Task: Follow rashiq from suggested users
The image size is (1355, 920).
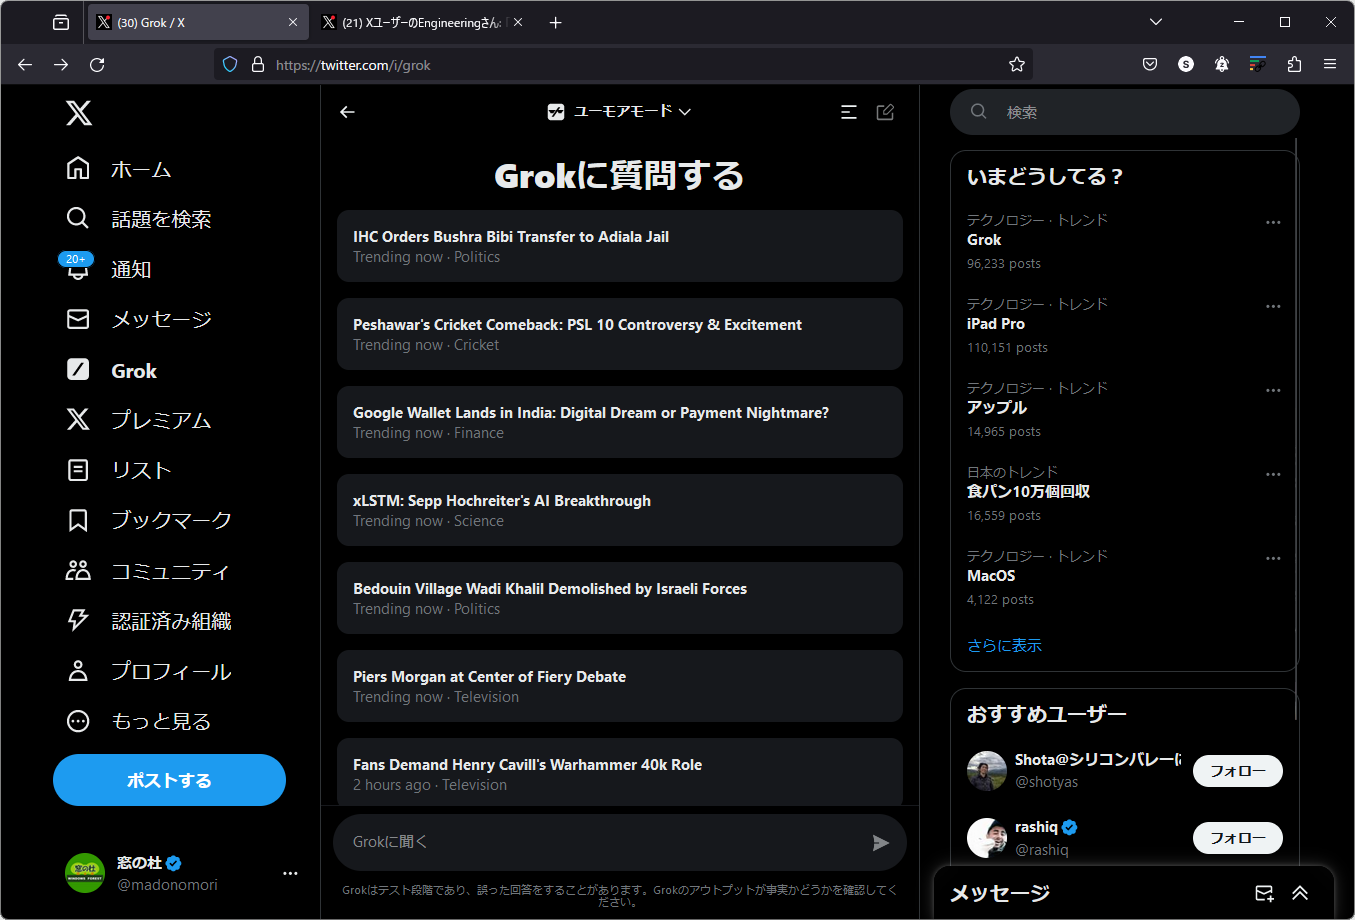Action: pyautogui.click(x=1237, y=838)
